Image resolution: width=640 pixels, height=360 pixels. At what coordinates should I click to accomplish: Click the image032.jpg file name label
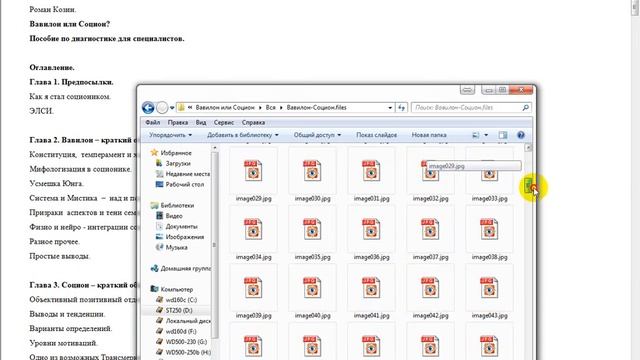(x=430, y=199)
